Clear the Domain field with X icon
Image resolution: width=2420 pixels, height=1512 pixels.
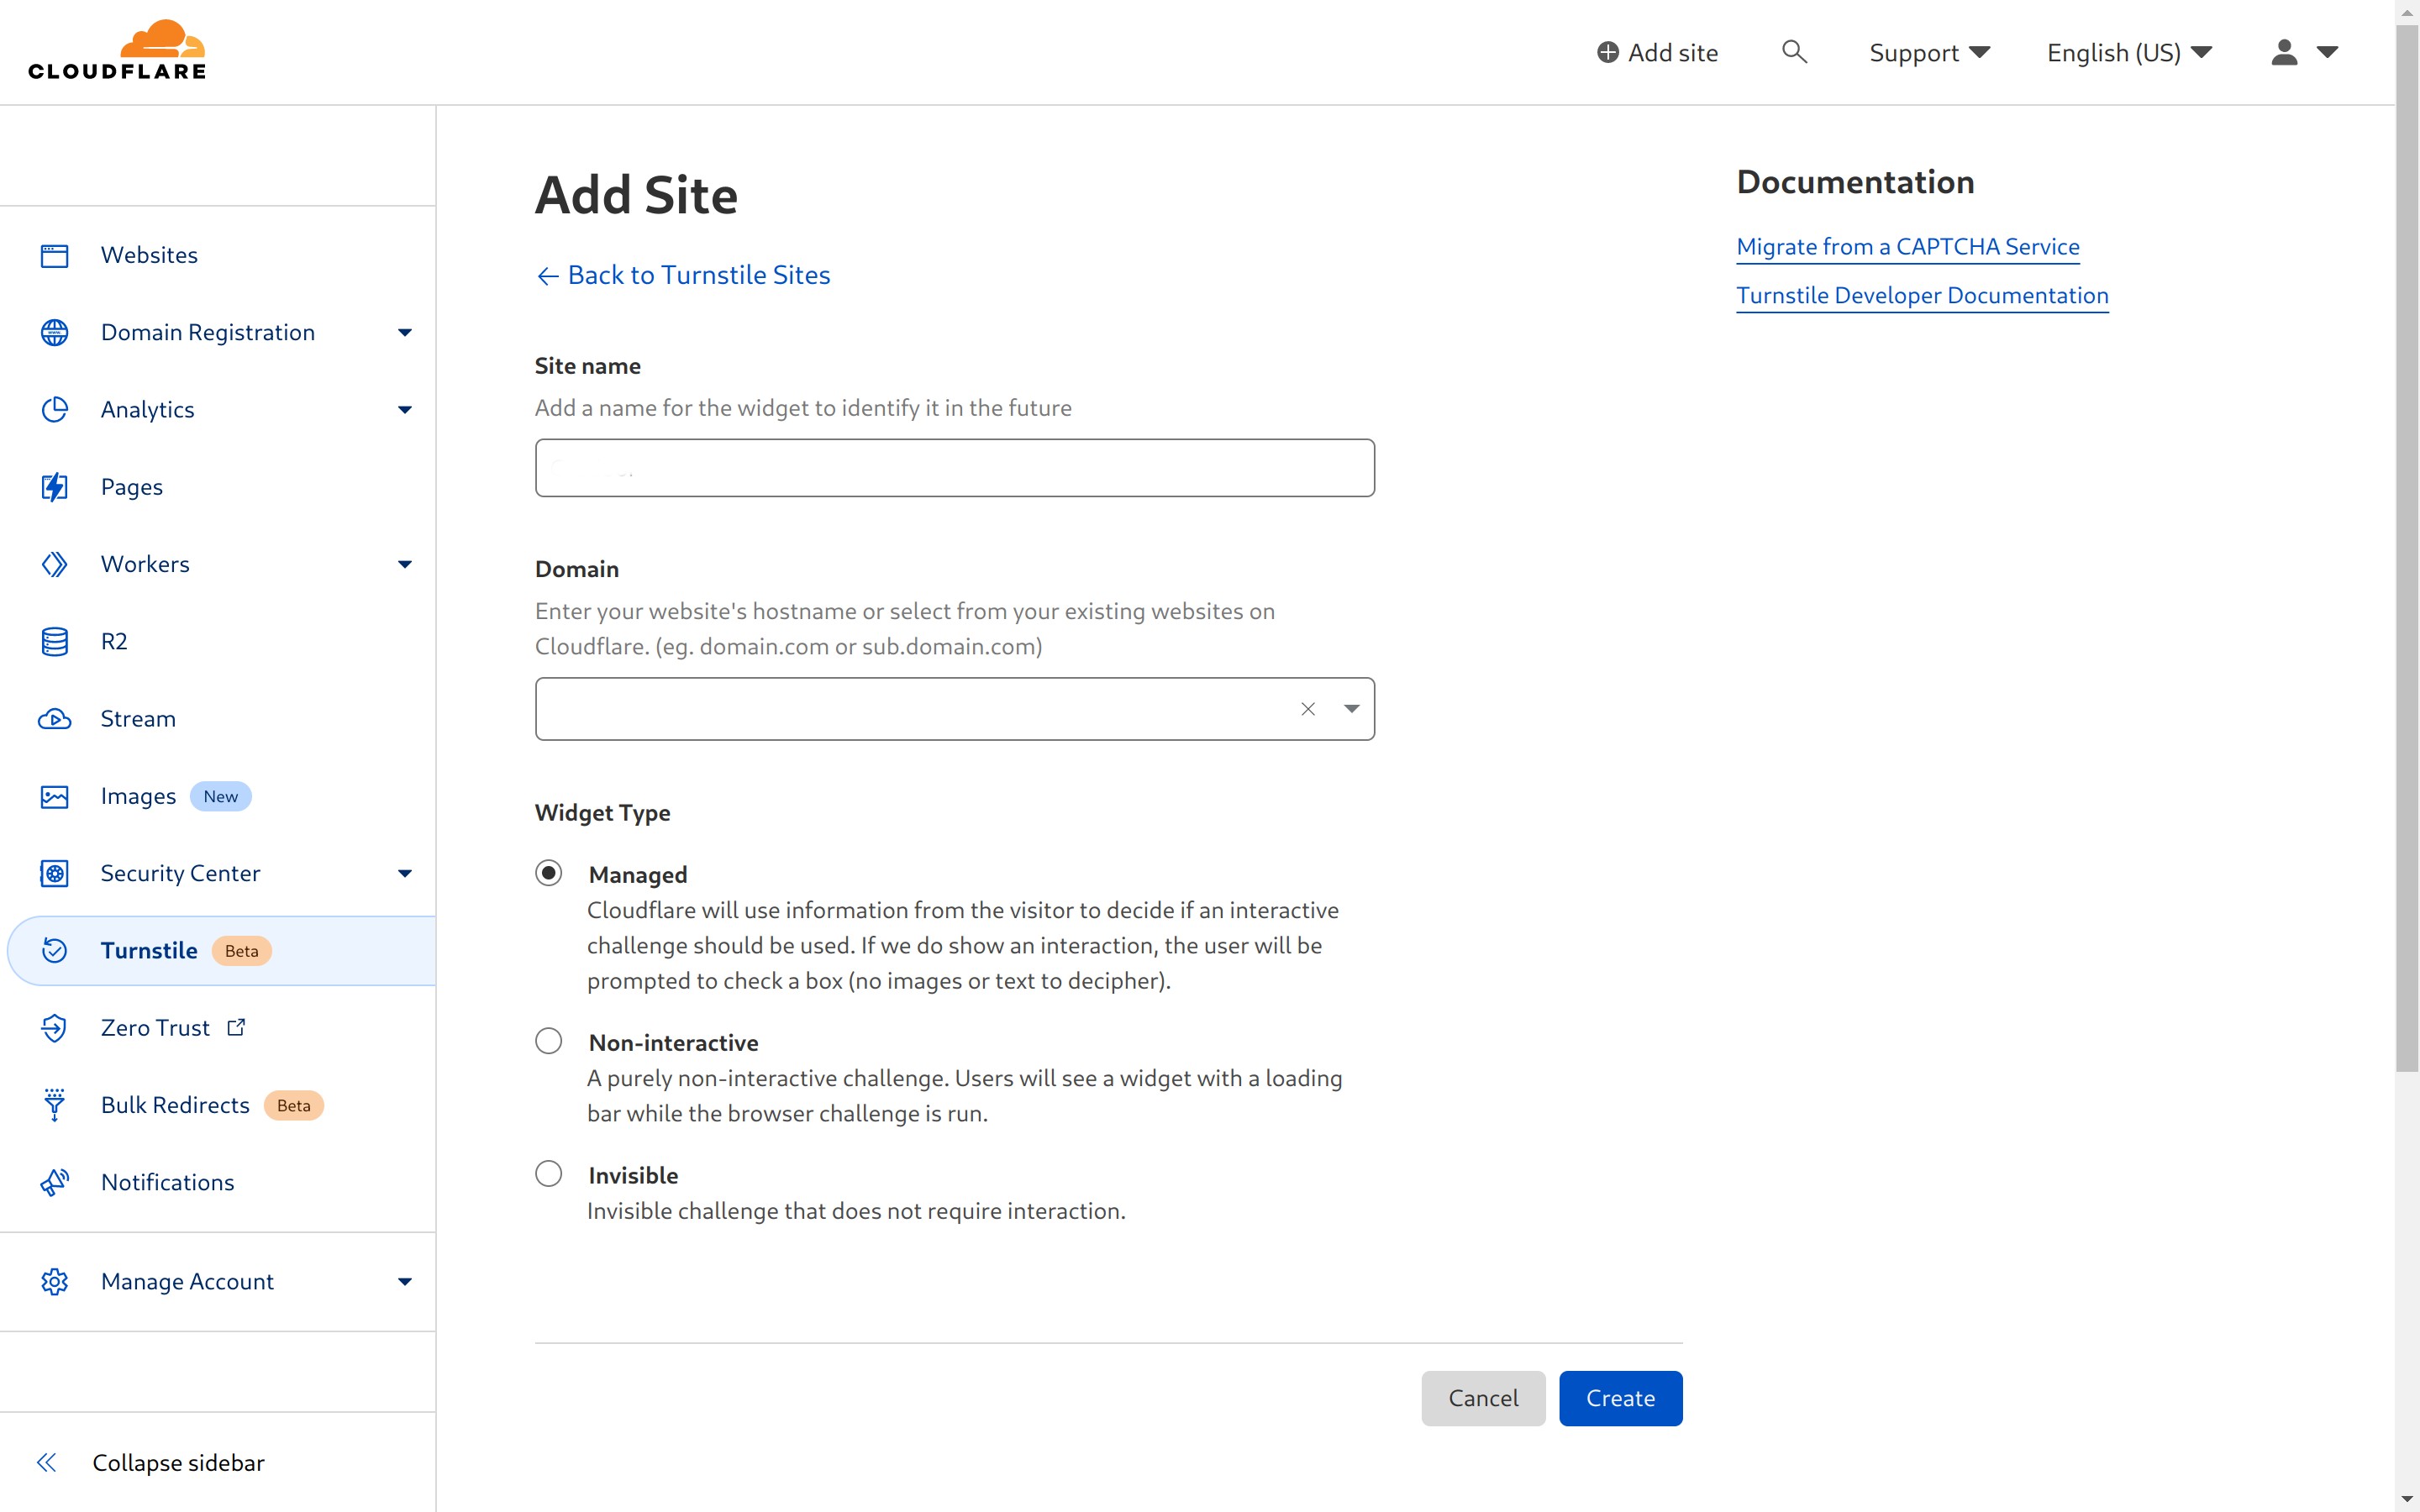[1307, 709]
